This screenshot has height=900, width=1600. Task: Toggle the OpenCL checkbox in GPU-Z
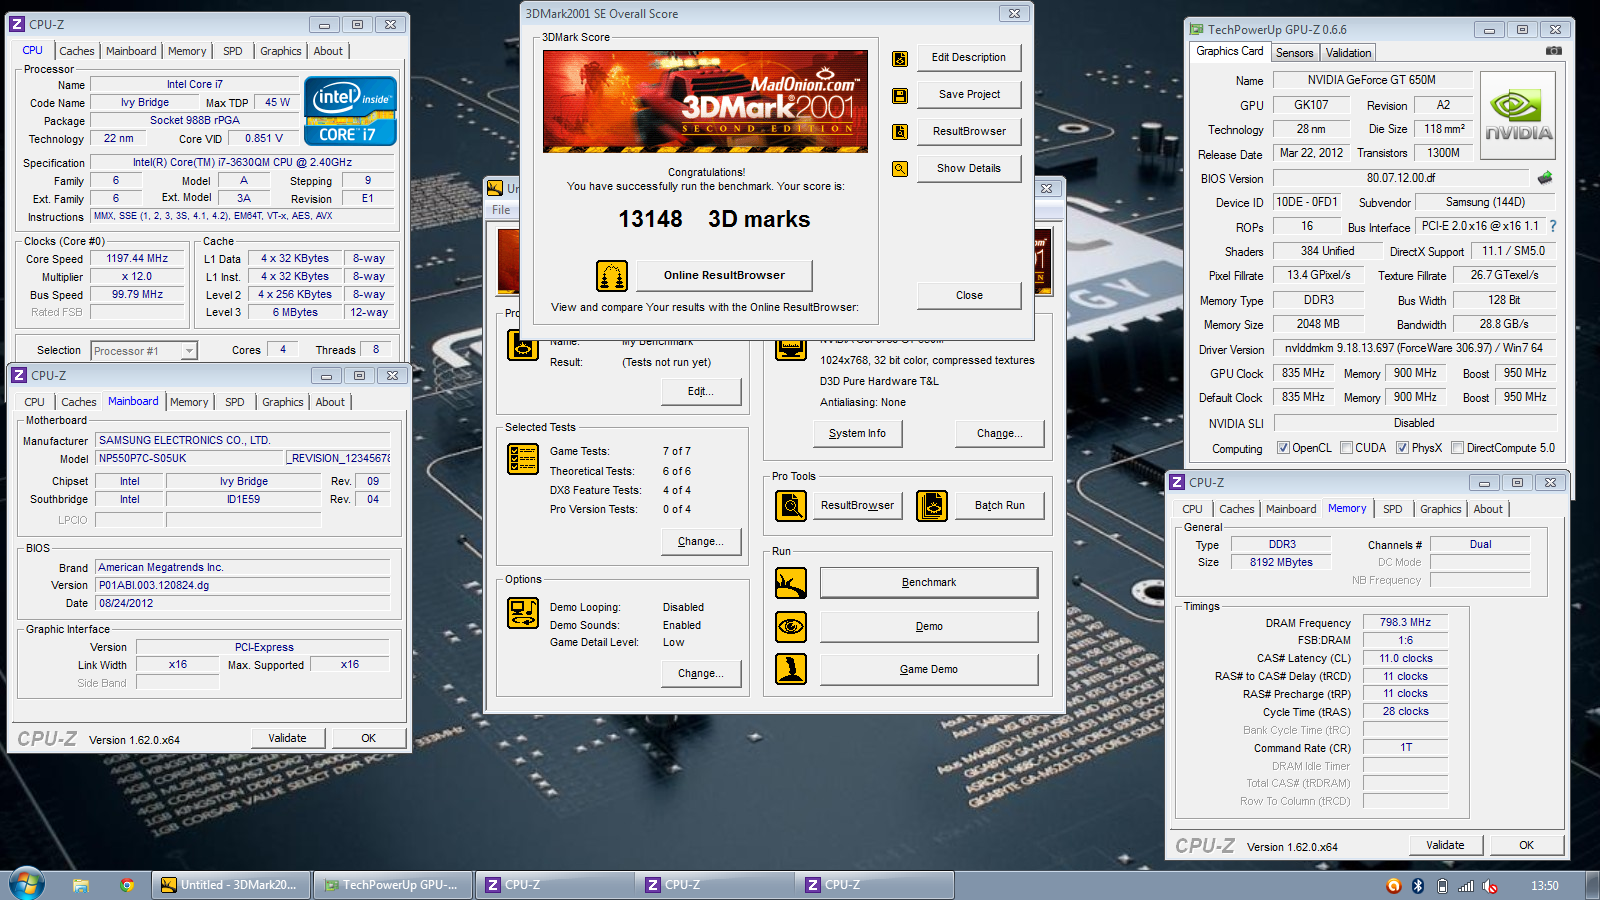(1283, 448)
